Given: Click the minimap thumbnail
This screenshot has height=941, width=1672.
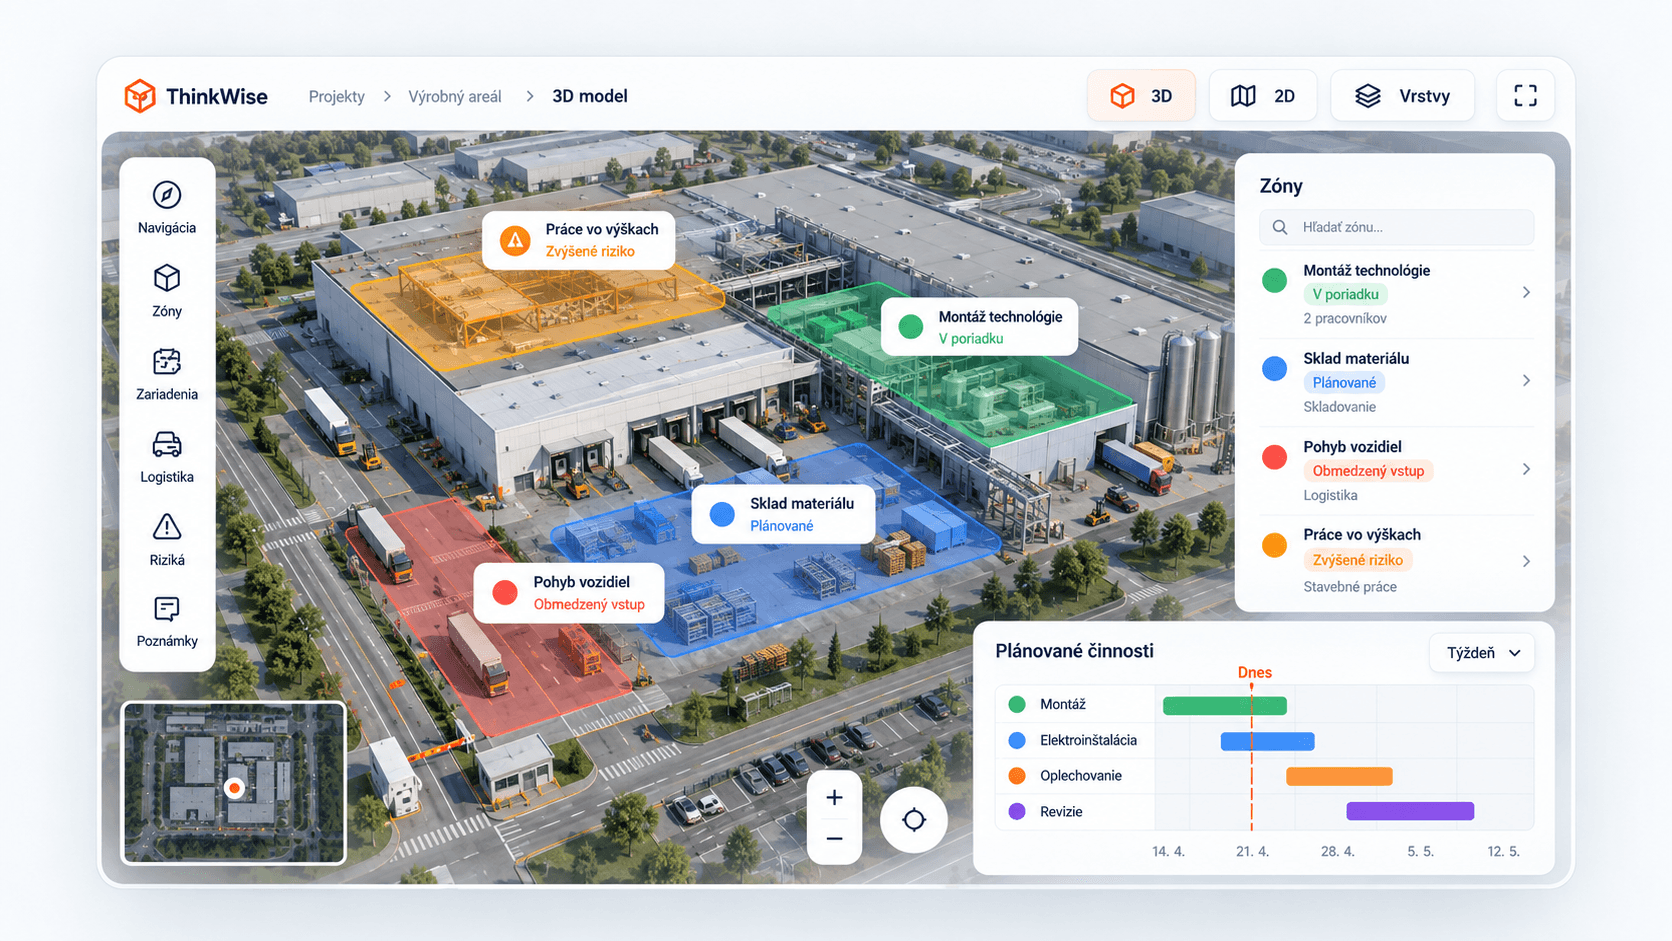Looking at the screenshot, I should (x=234, y=783).
